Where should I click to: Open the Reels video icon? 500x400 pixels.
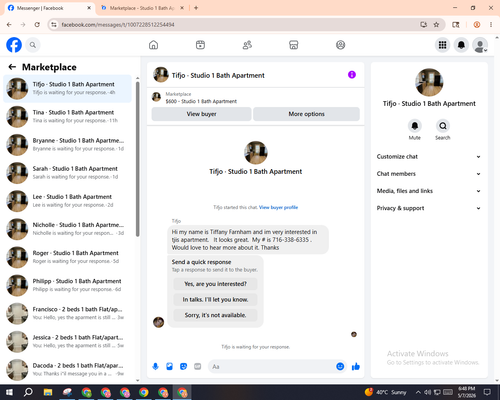tap(200, 45)
